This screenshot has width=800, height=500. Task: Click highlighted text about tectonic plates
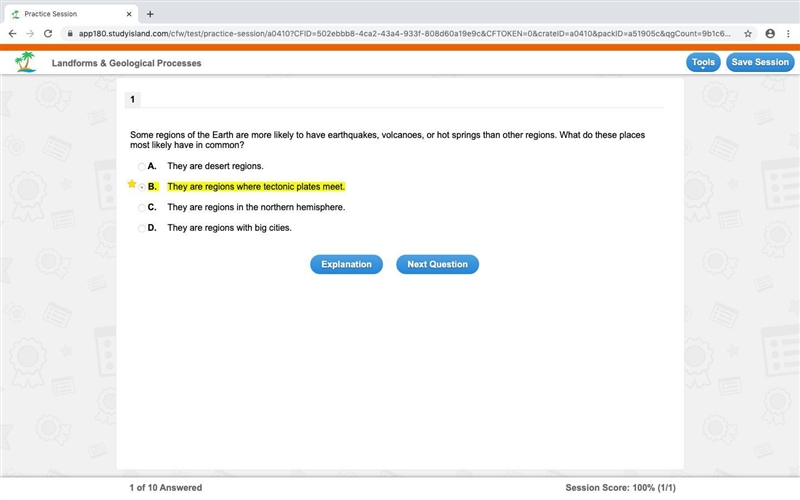[x=256, y=187]
